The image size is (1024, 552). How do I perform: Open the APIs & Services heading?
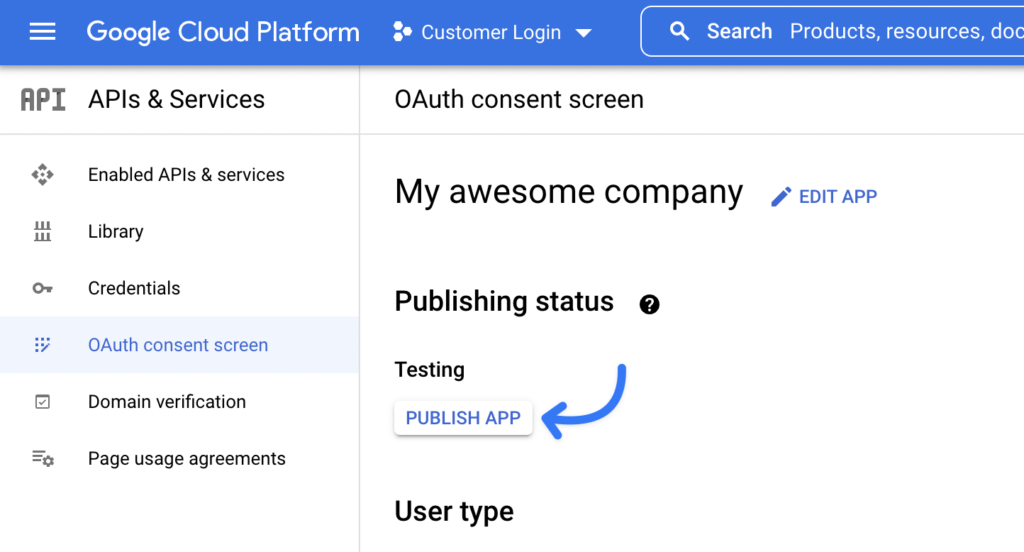click(176, 99)
